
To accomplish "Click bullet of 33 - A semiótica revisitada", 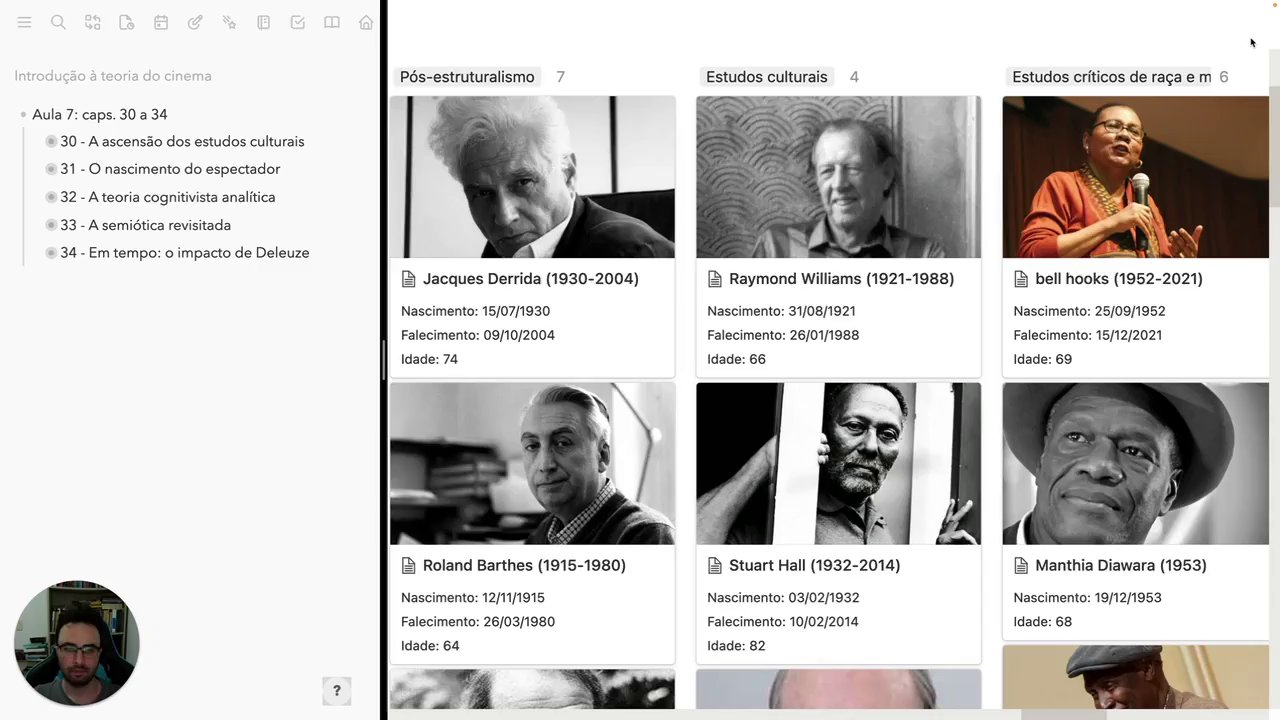I will click(51, 226).
